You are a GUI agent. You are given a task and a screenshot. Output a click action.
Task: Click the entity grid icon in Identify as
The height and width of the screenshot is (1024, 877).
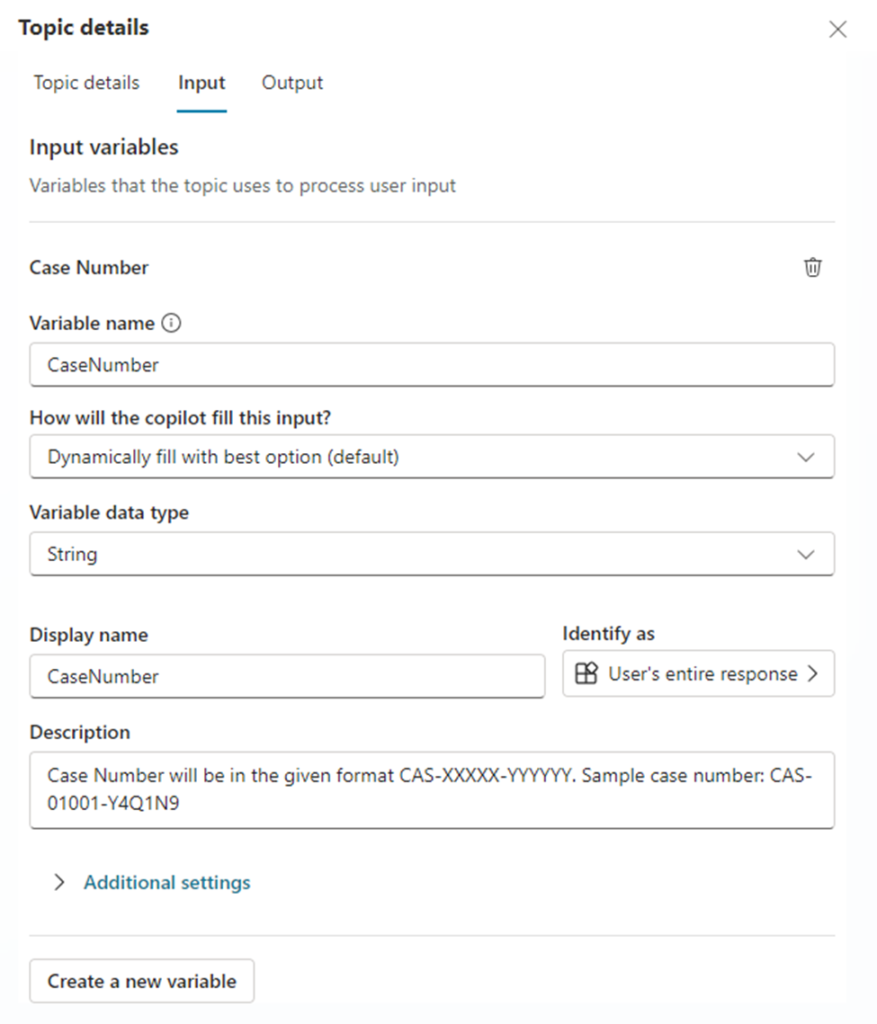coord(586,674)
